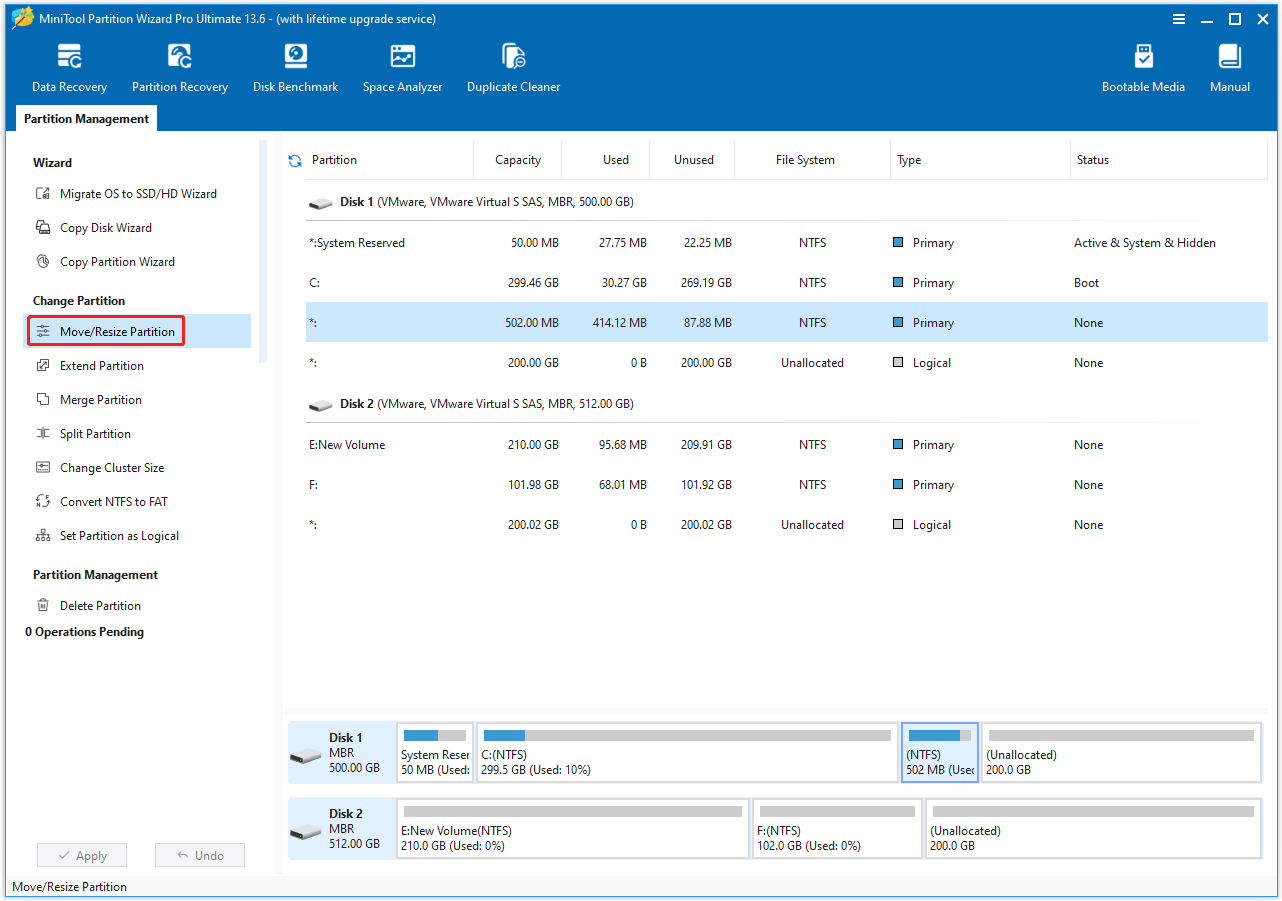Click the Unused column header
This screenshot has width=1282, height=901.
tap(693, 160)
